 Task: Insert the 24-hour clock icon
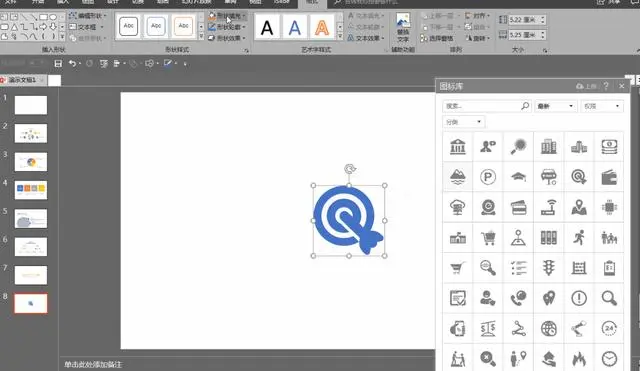[609, 329]
